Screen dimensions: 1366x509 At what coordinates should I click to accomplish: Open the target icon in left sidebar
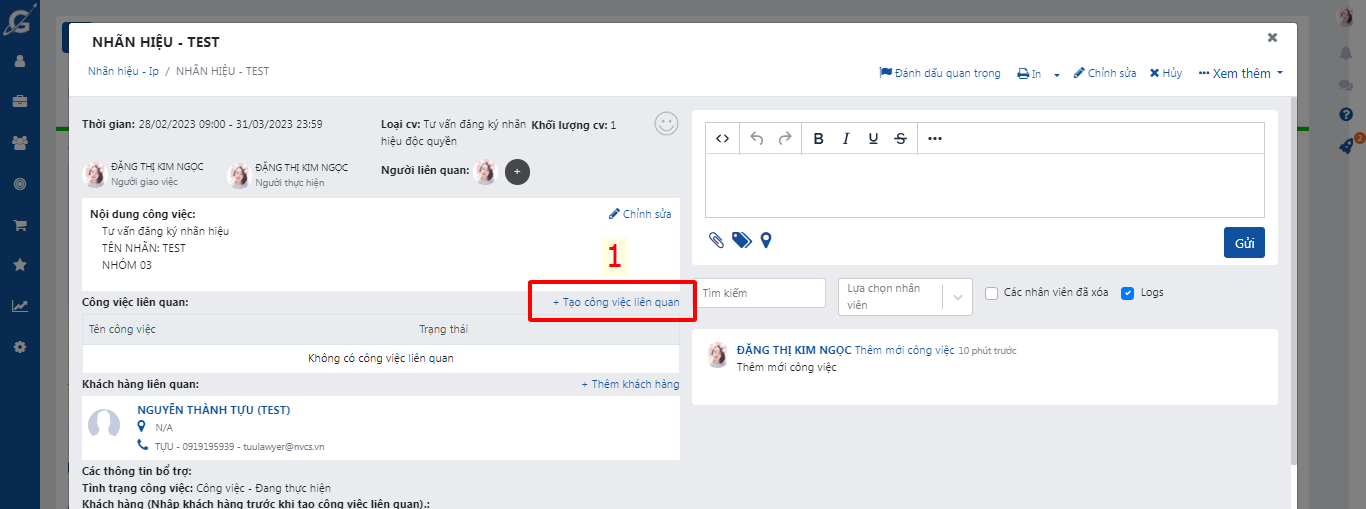coord(19,184)
